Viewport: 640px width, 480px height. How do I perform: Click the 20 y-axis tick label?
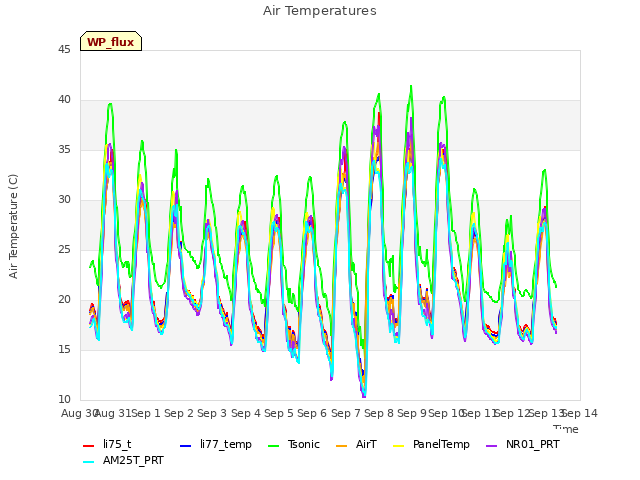64,300
